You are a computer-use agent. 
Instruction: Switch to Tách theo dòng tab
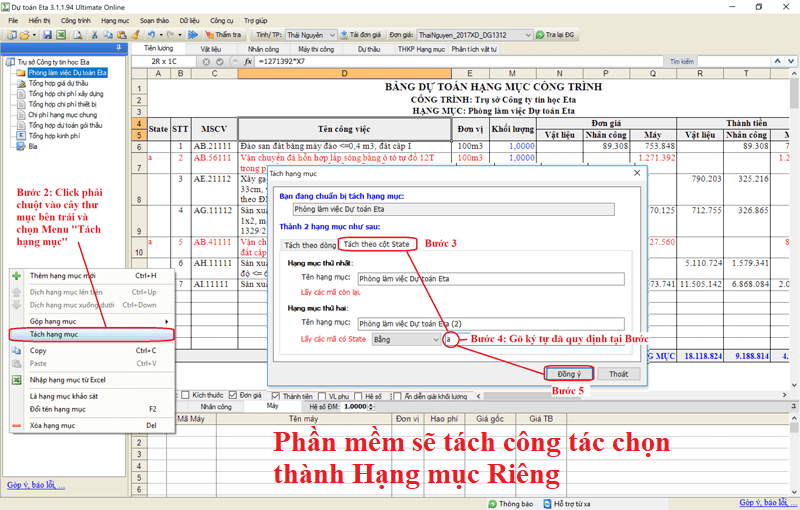click(310, 245)
